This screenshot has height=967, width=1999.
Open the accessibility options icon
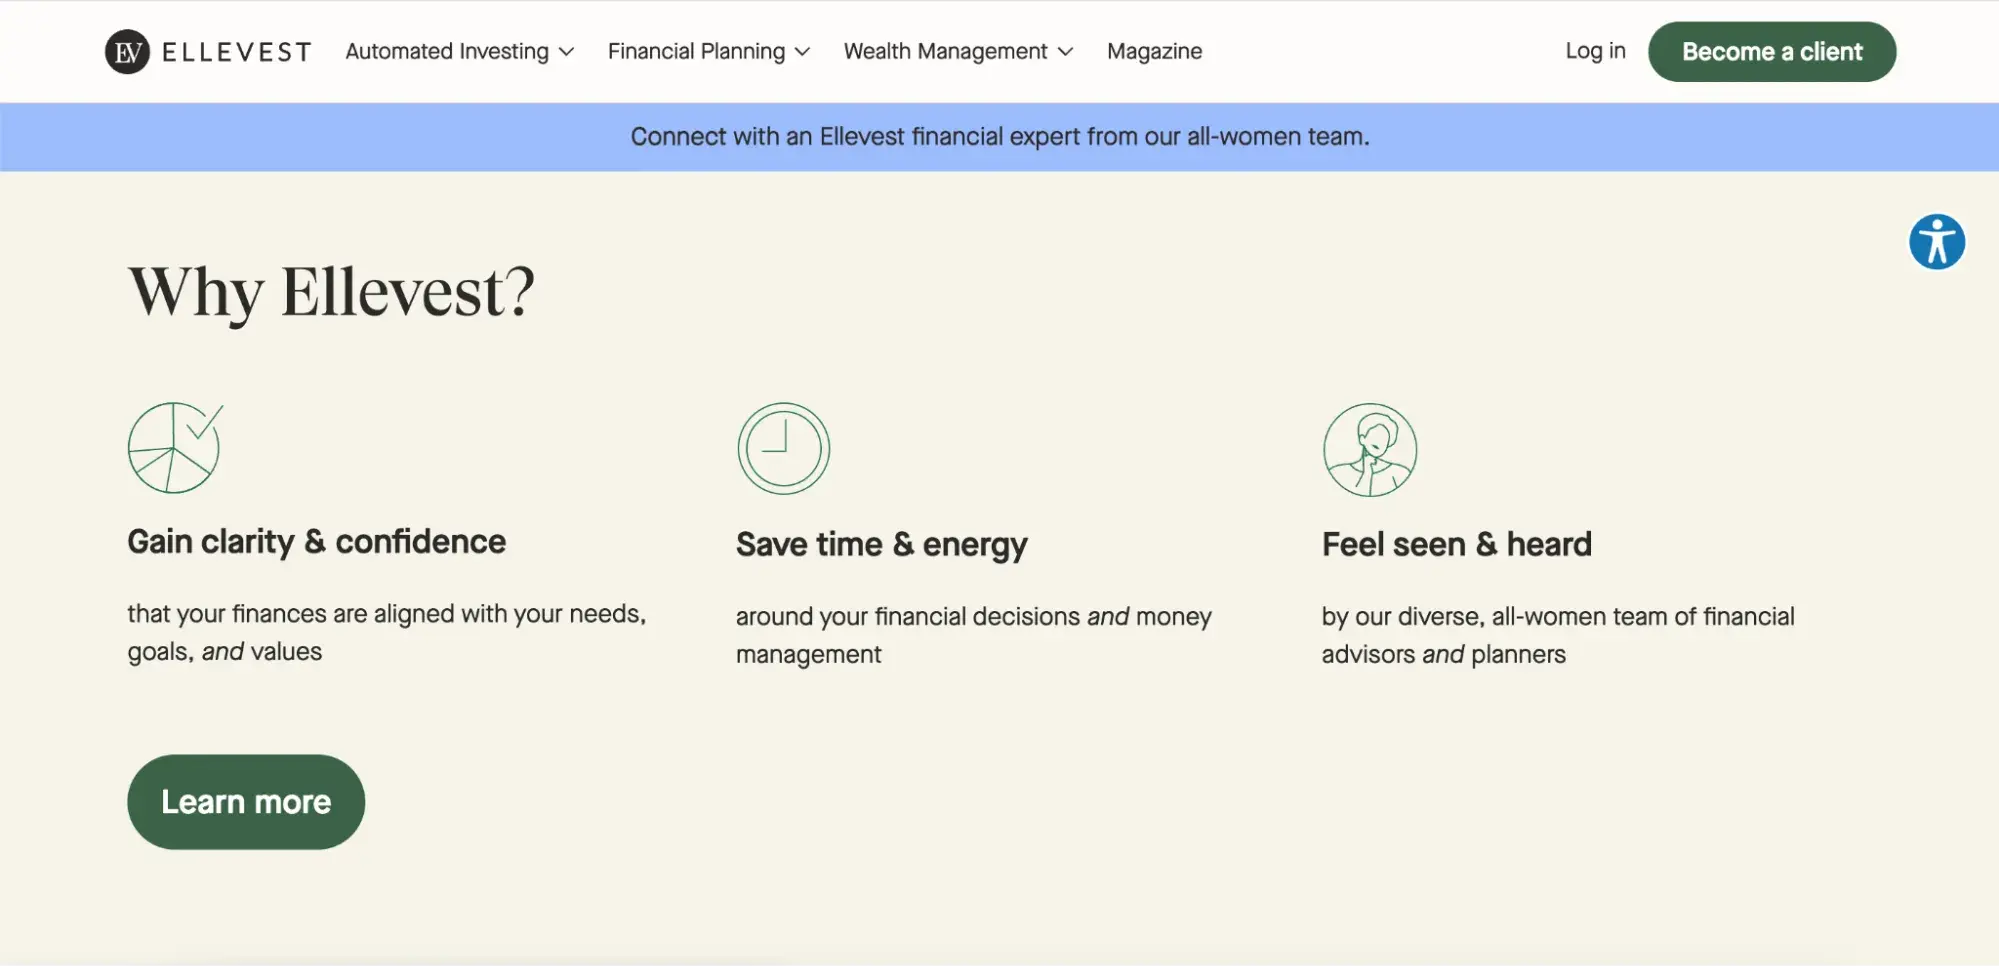1936,242
